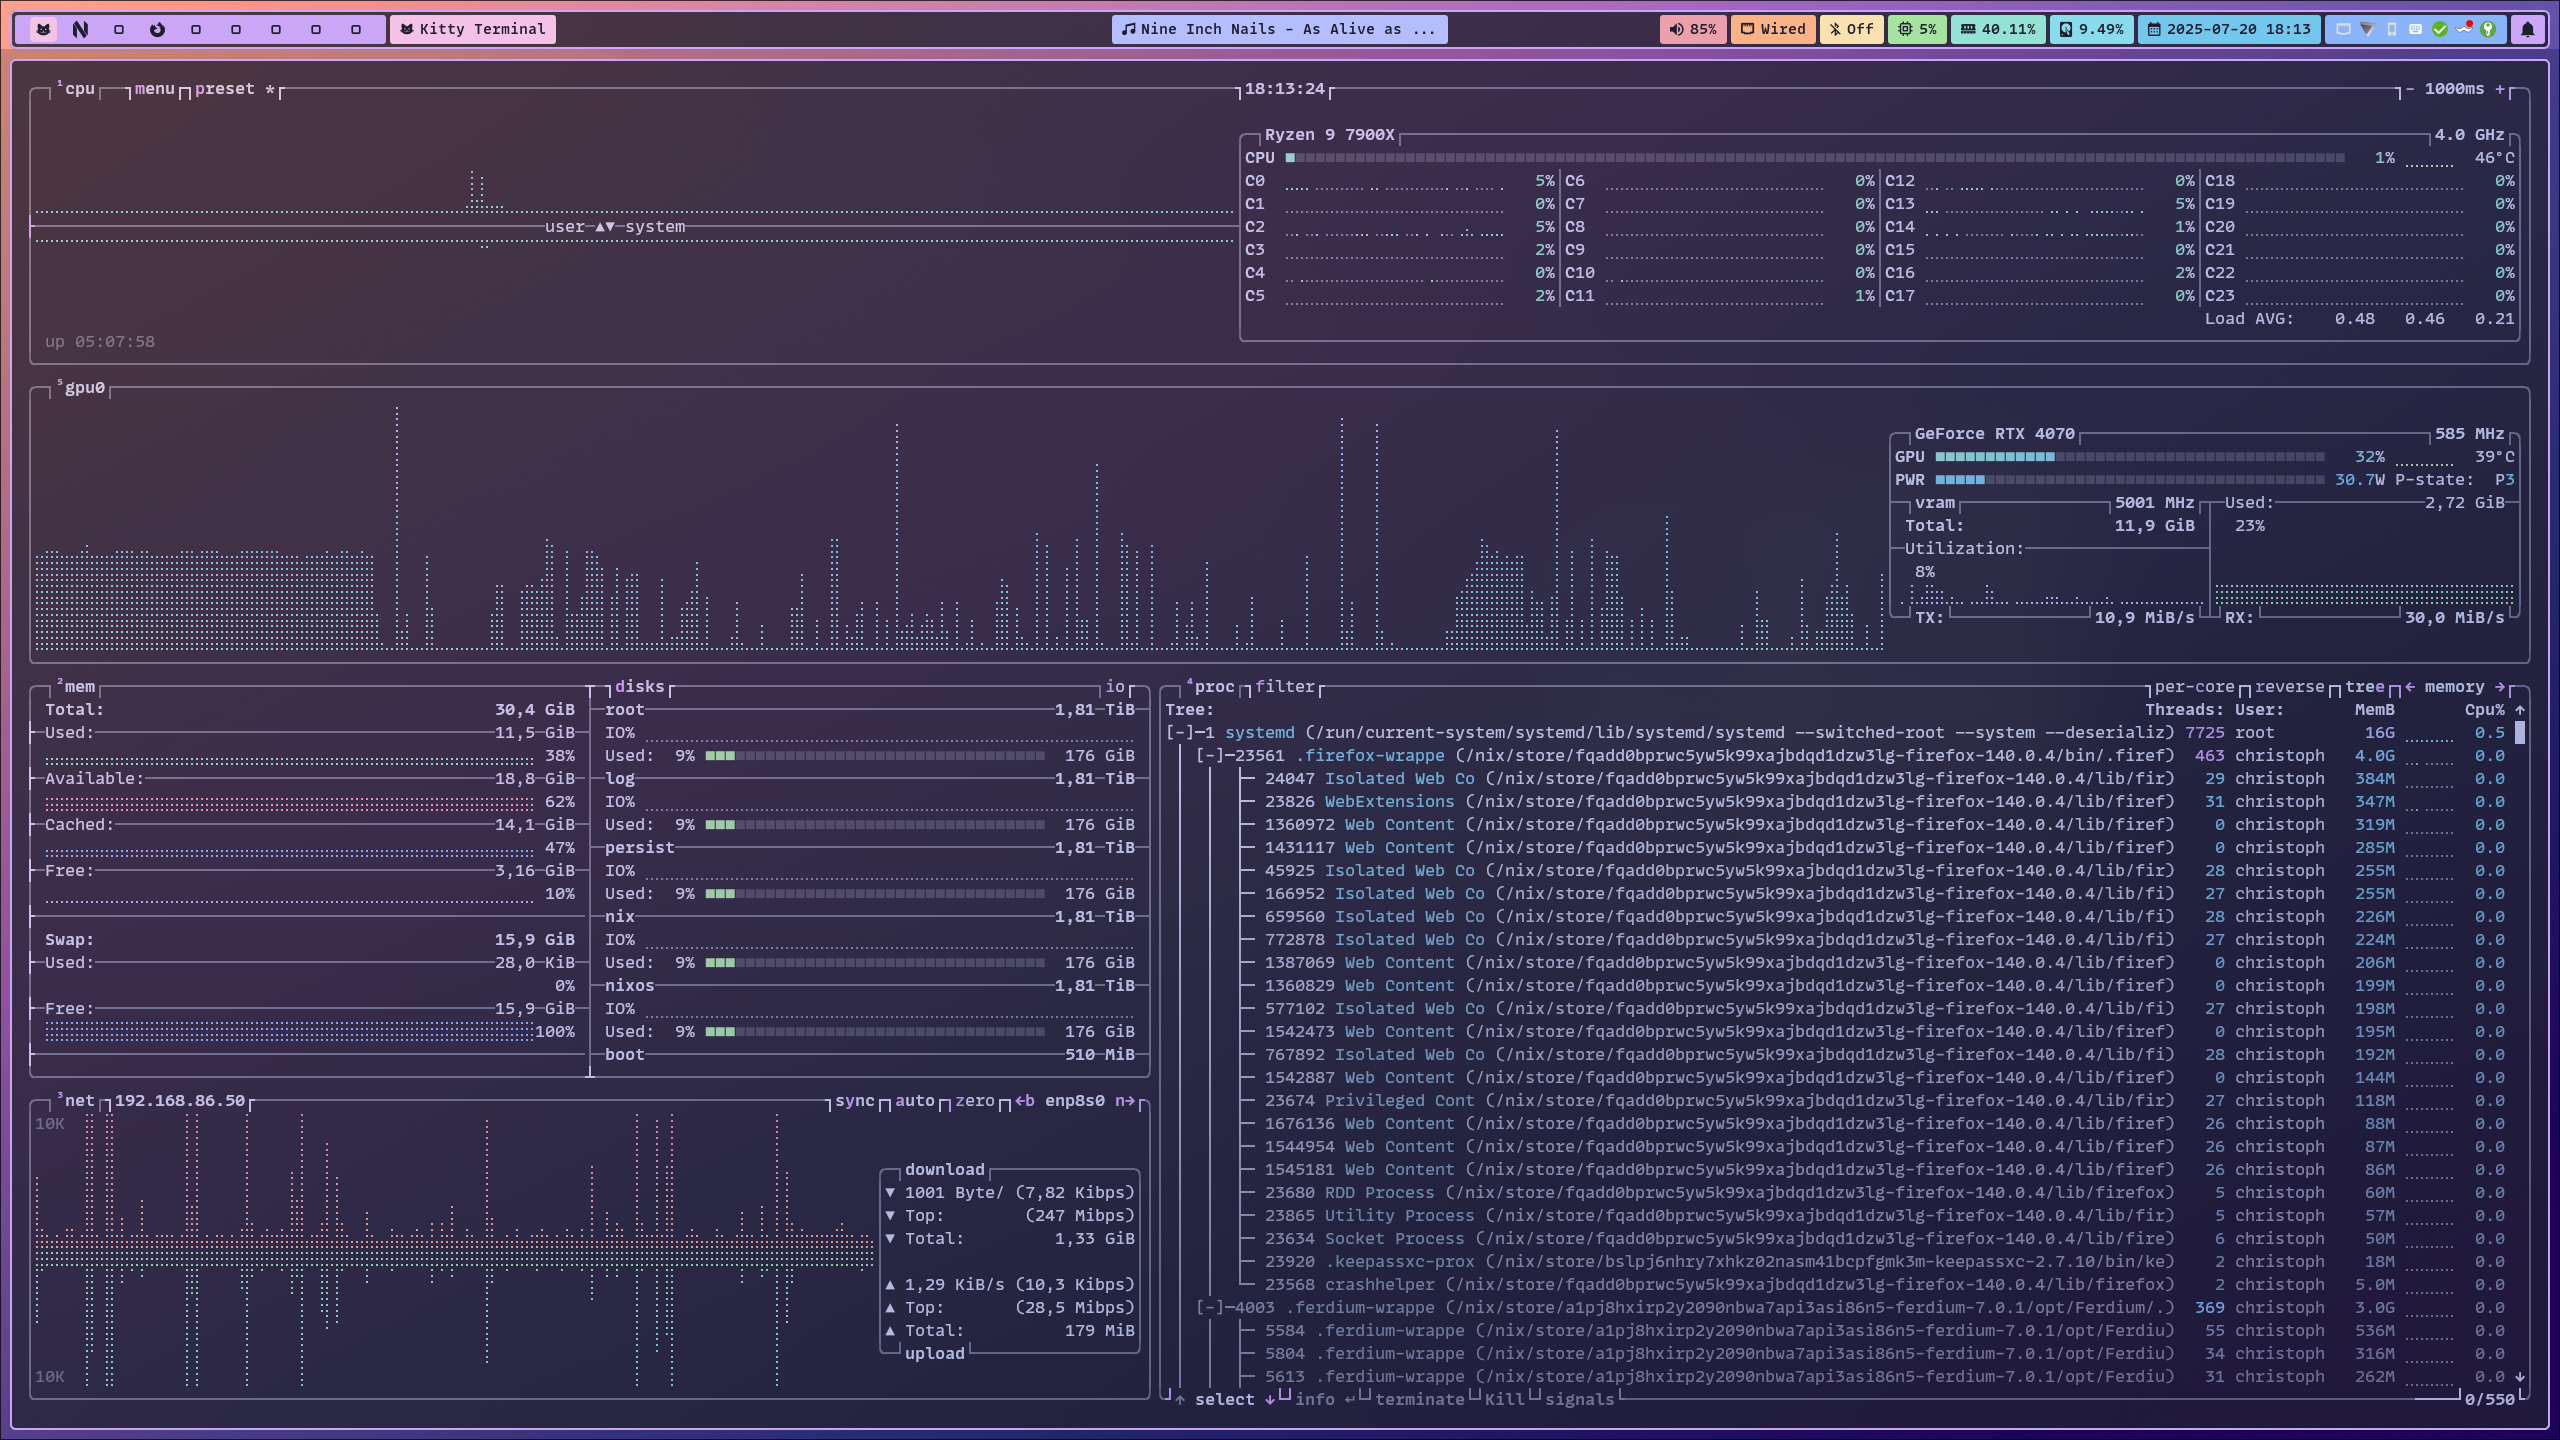Collapse the systemd process tree node
Screen dimensions: 2560x1440
click(1180, 733)
